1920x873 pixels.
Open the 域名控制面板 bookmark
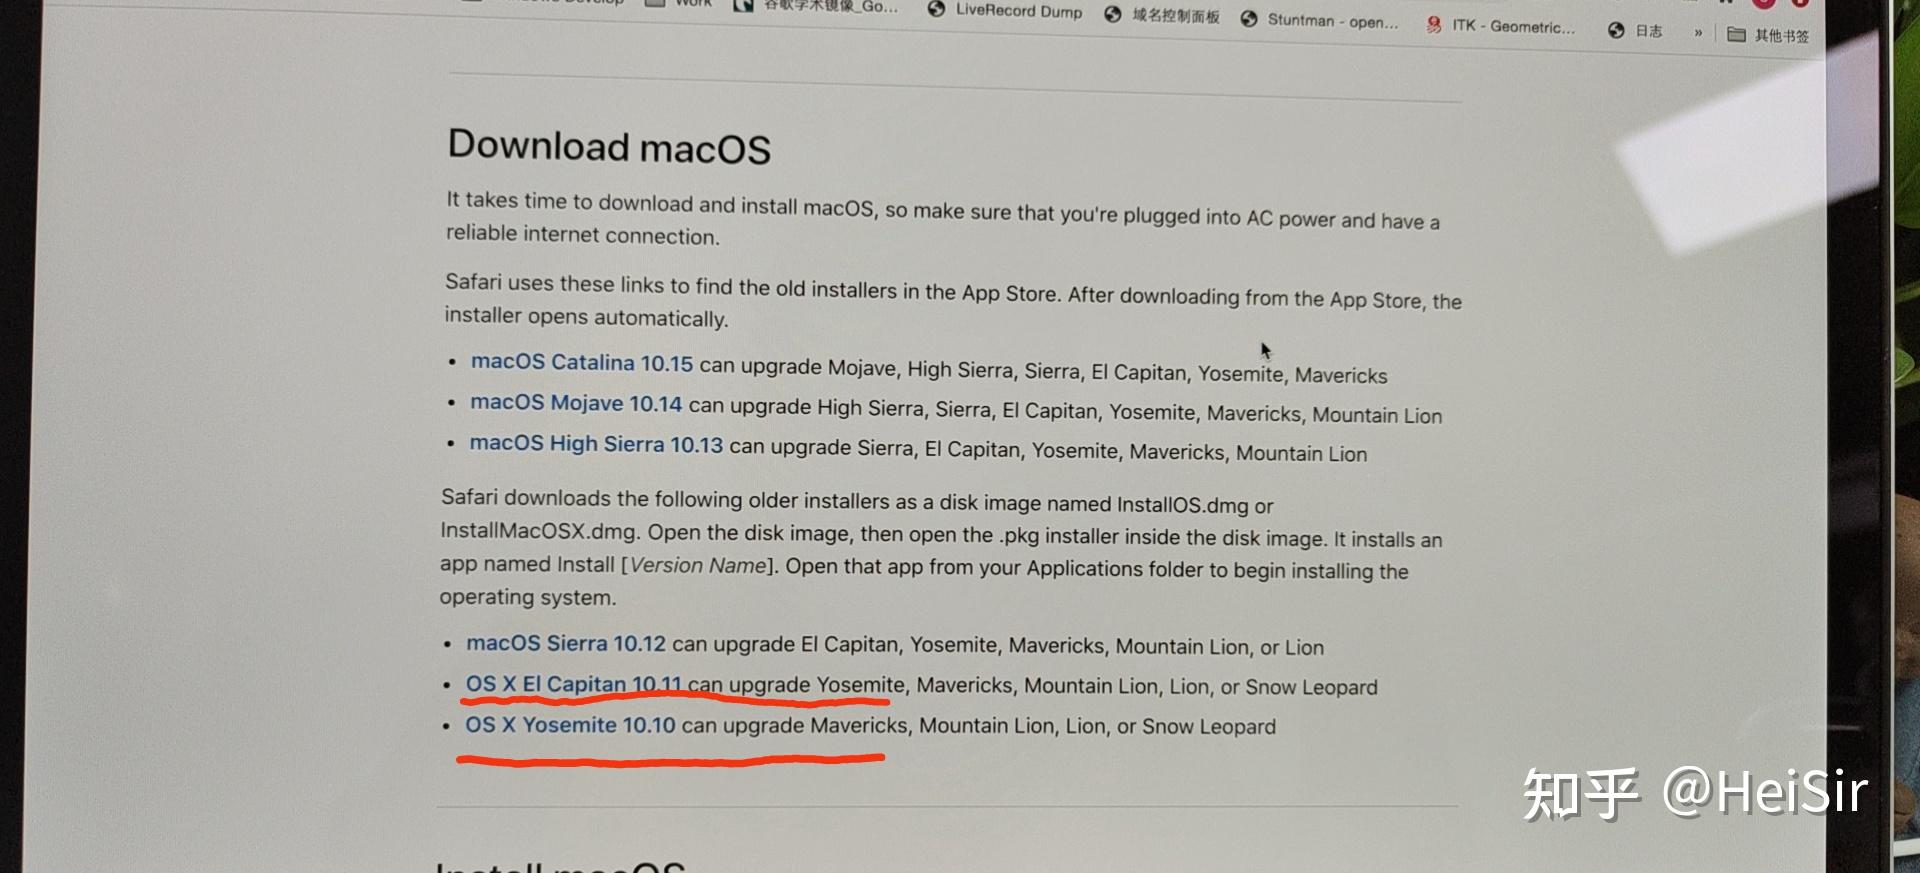click(x=1162, y=15)
